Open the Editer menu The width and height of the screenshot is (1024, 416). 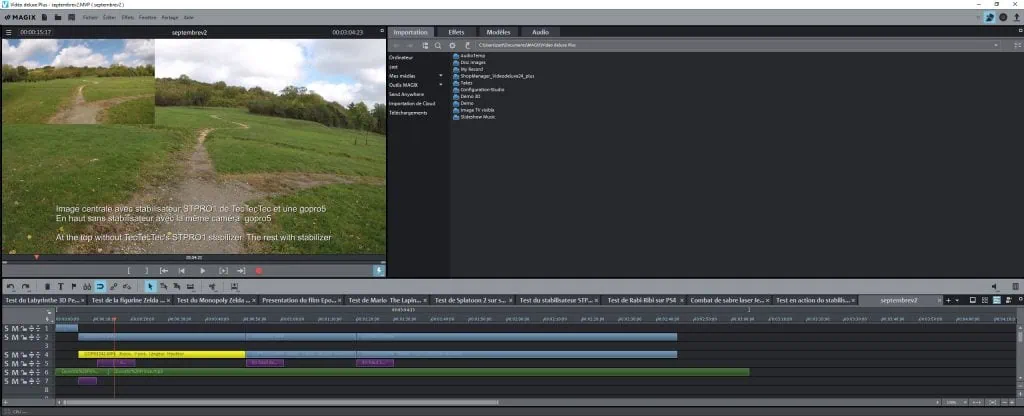(x=109, y=17)
